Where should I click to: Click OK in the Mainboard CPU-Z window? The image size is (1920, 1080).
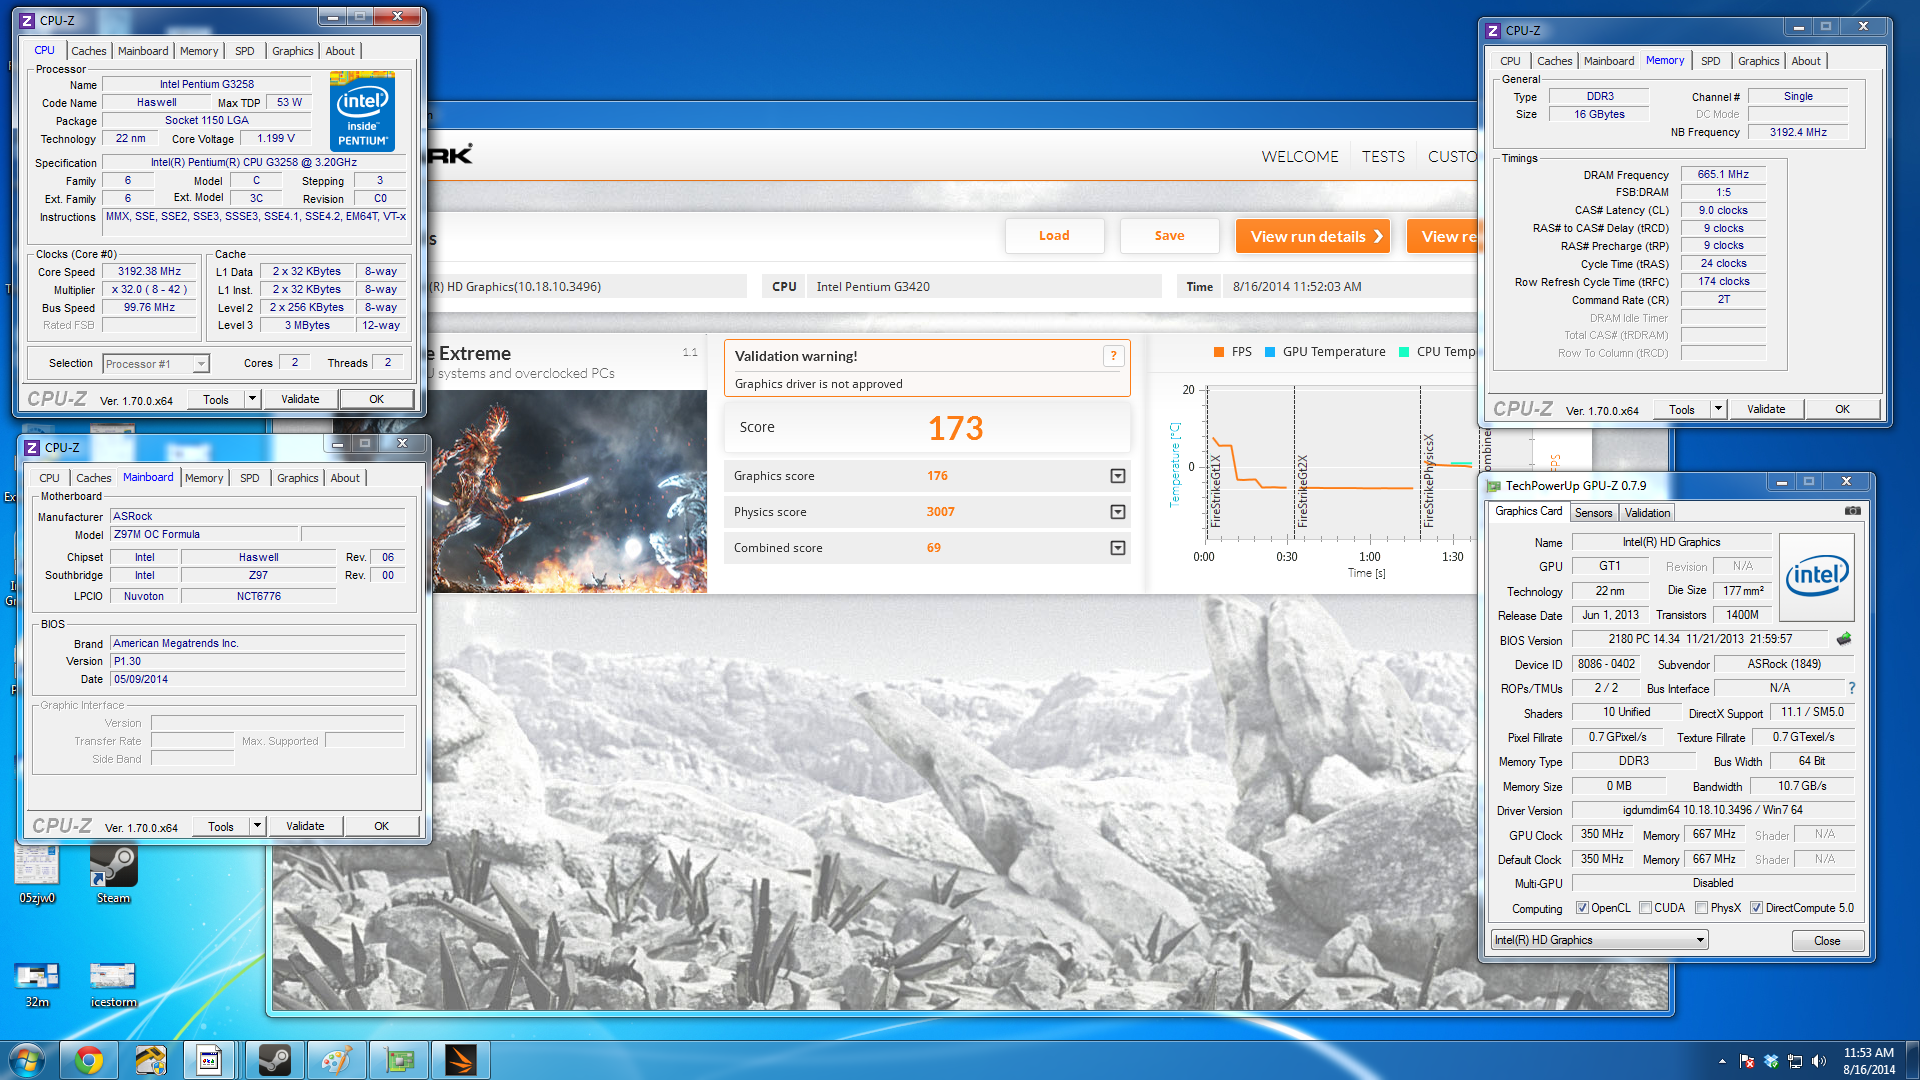pyautogui.click(x=381, y=826)
